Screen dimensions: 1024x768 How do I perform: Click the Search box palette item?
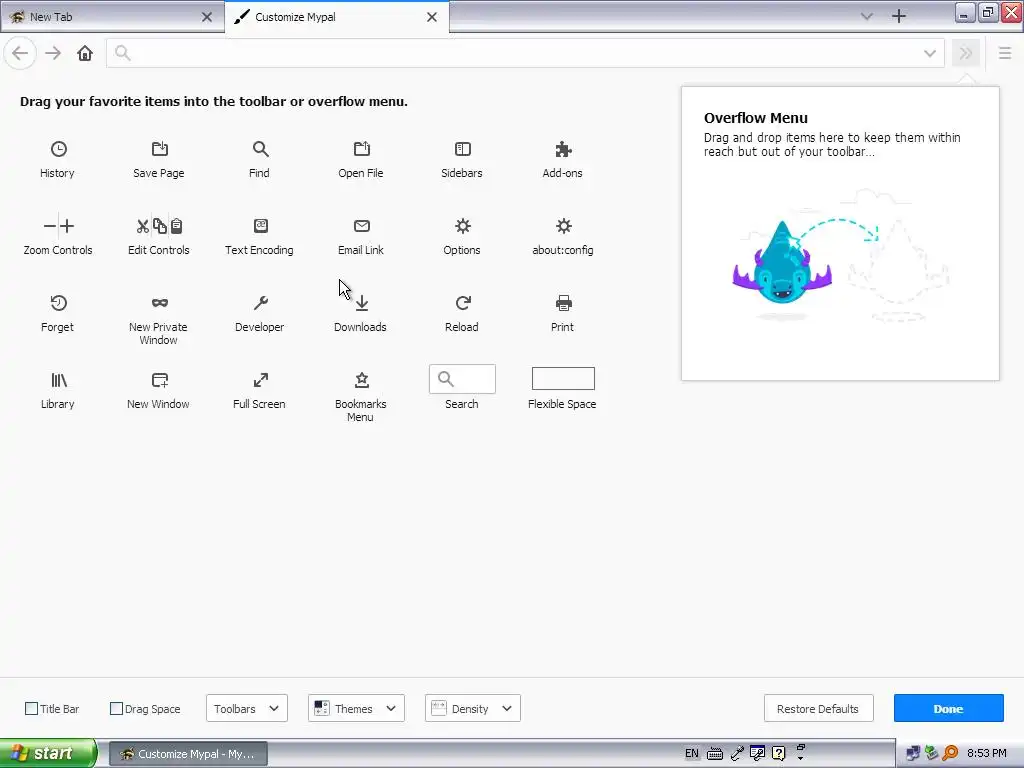[462, 379]
